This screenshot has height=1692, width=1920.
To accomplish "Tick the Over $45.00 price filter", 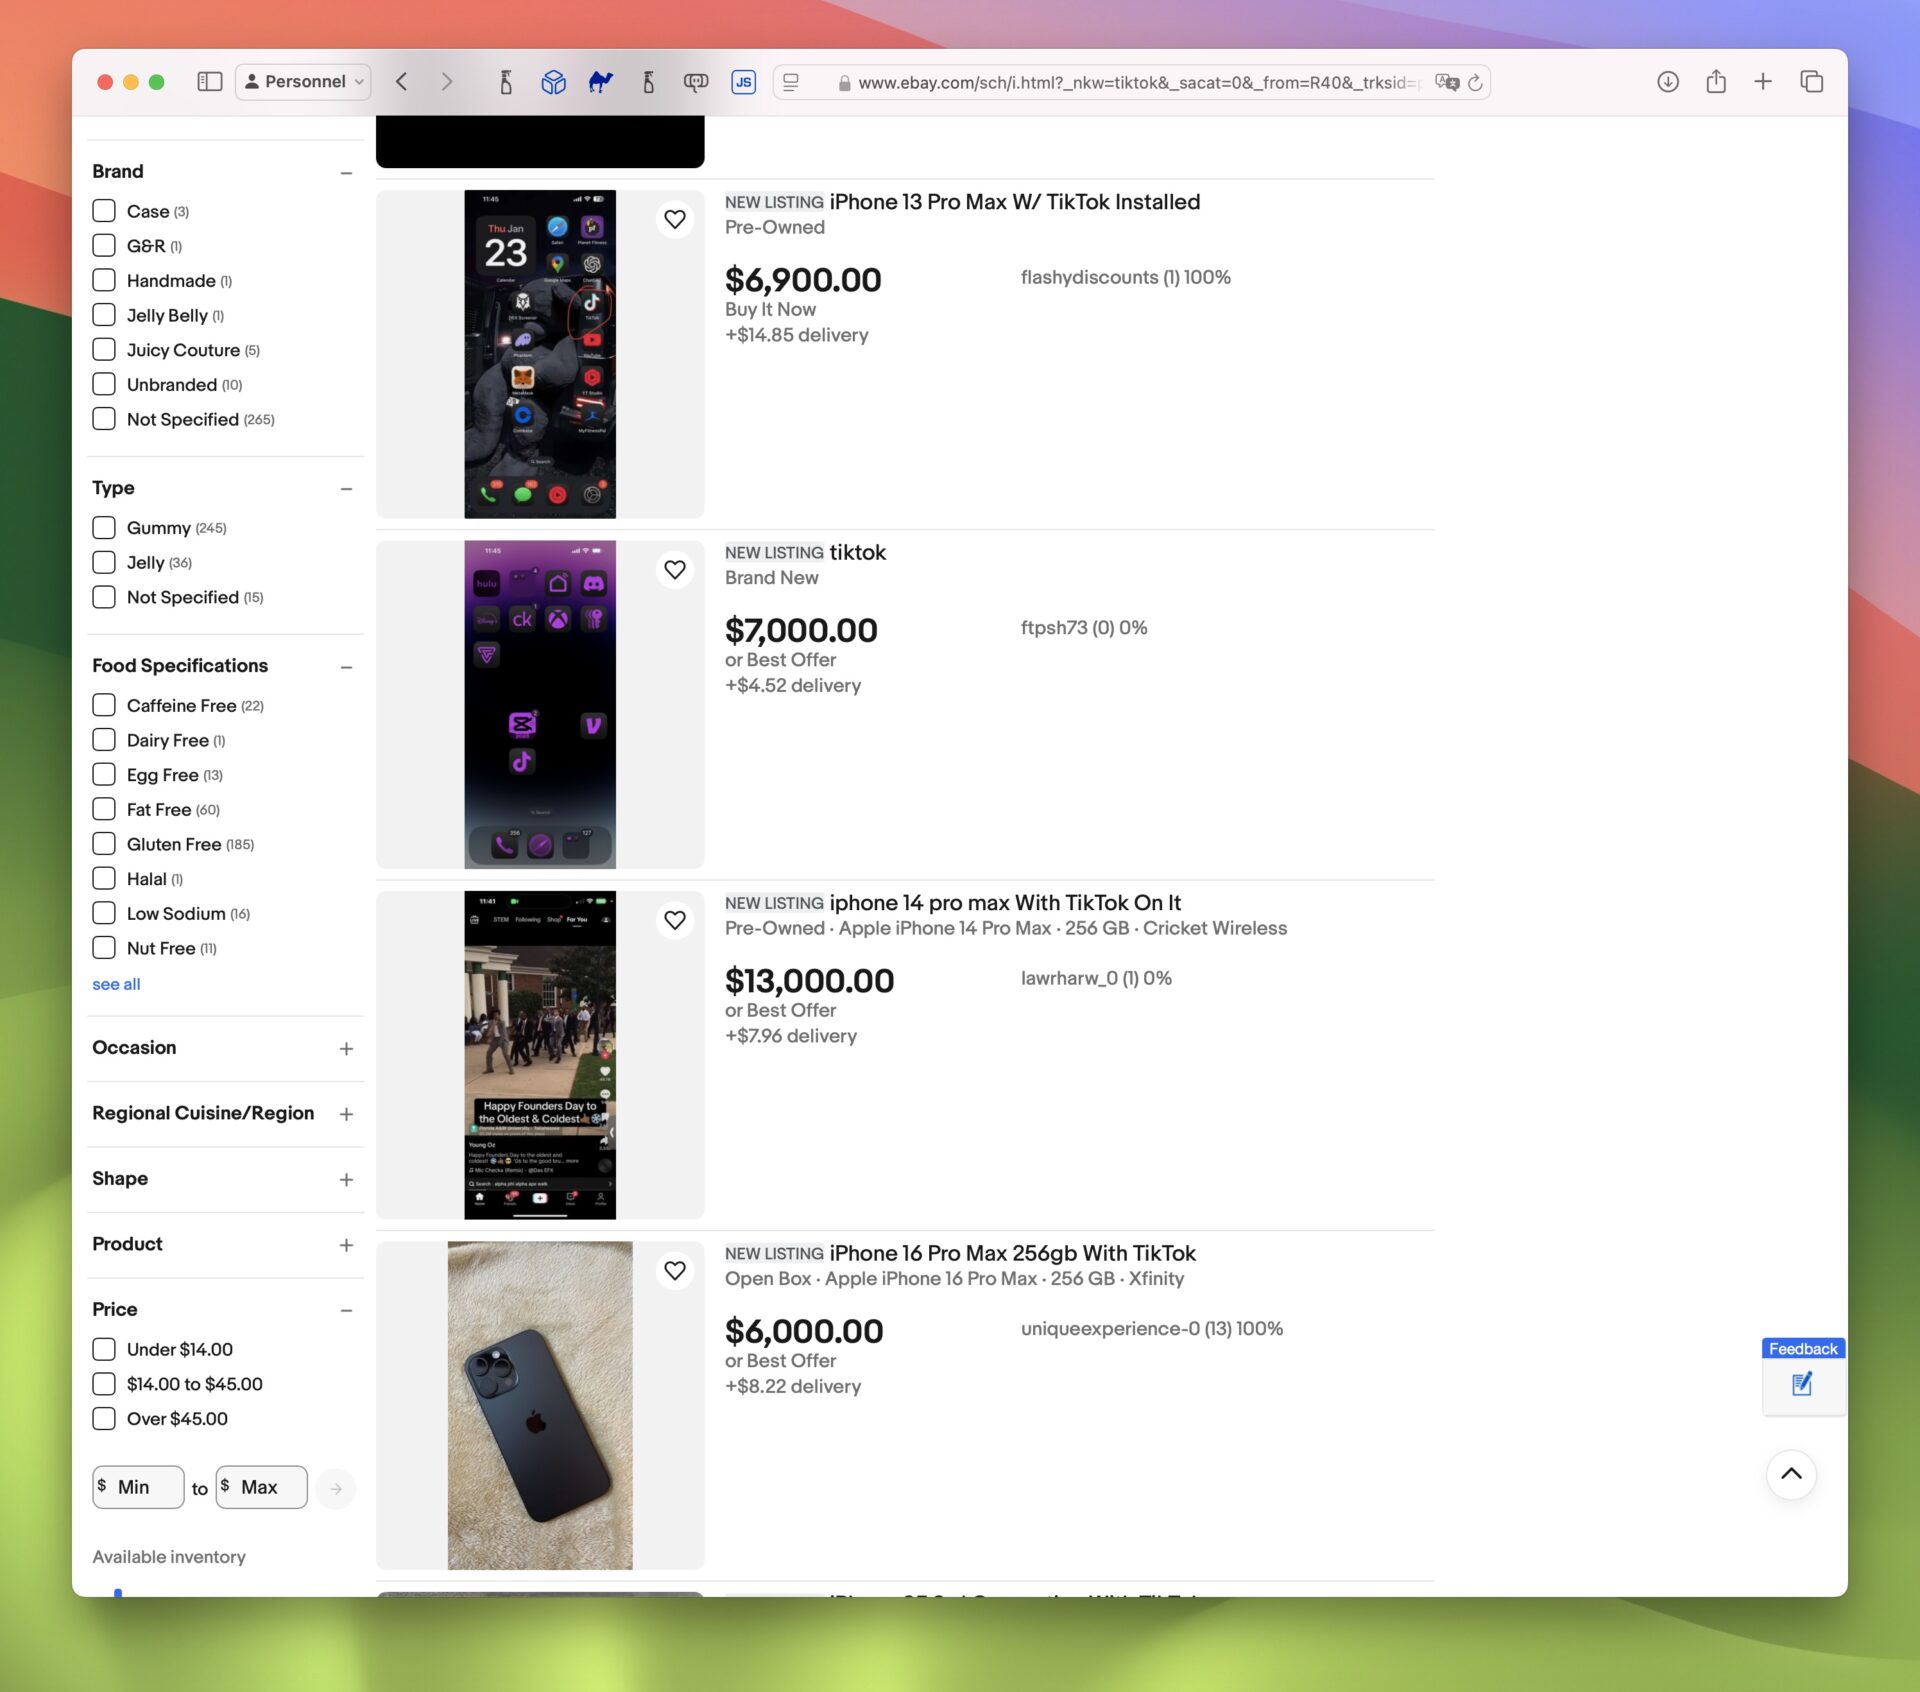I will (104, 1418).
